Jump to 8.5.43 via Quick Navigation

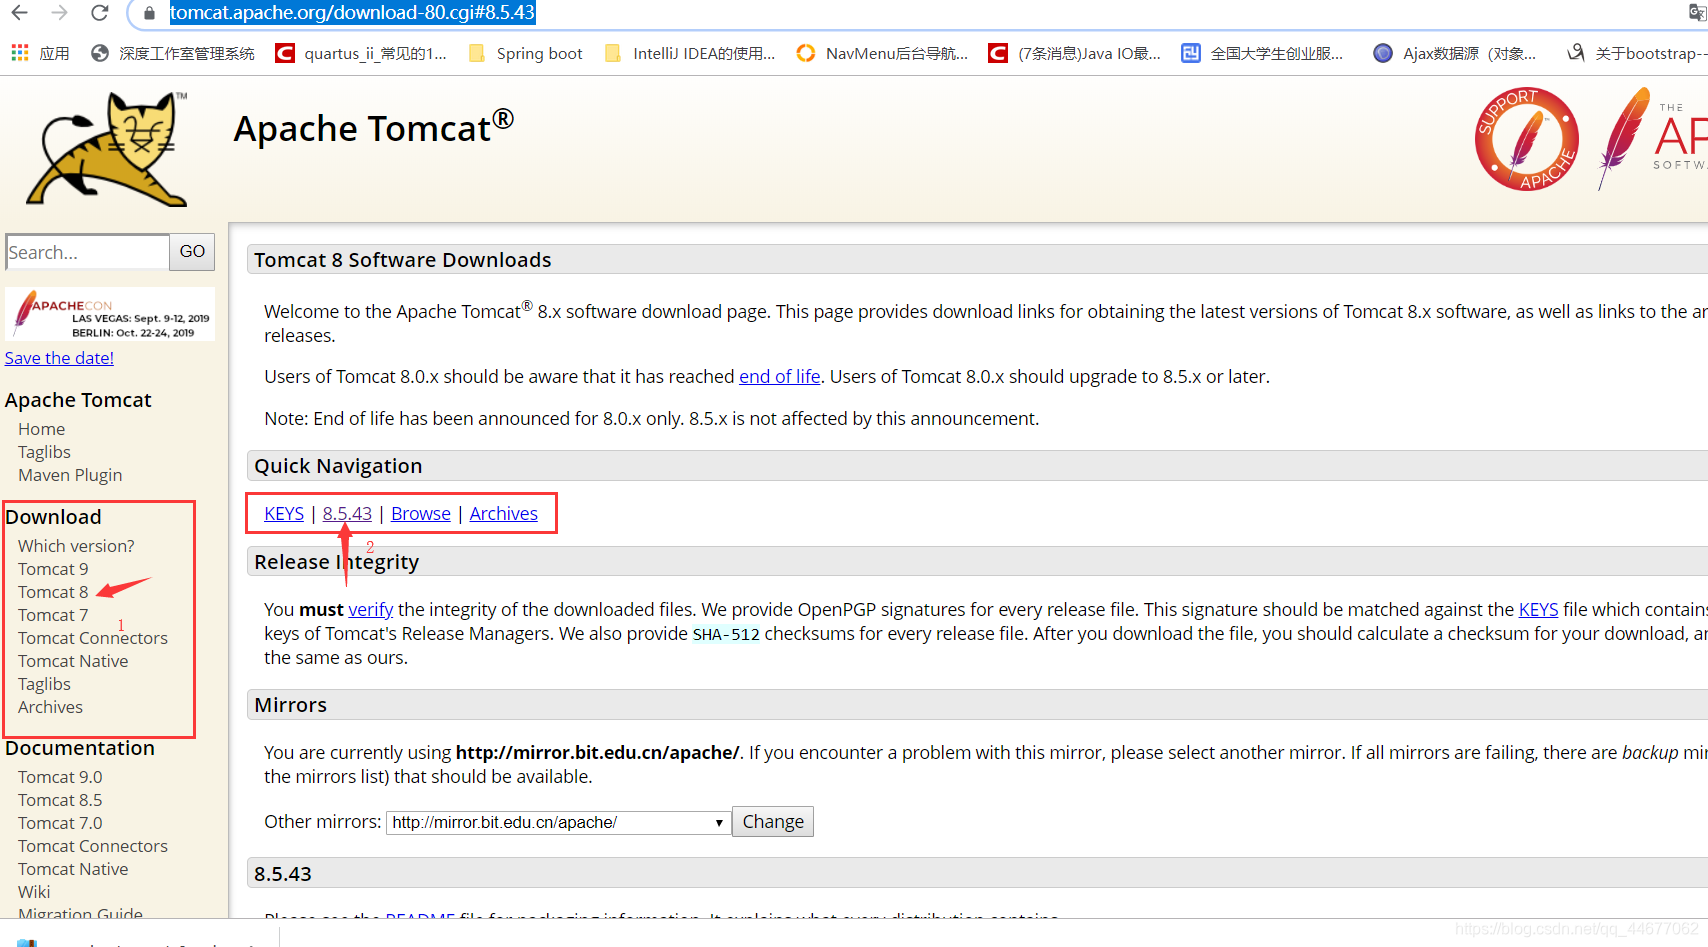347,513
